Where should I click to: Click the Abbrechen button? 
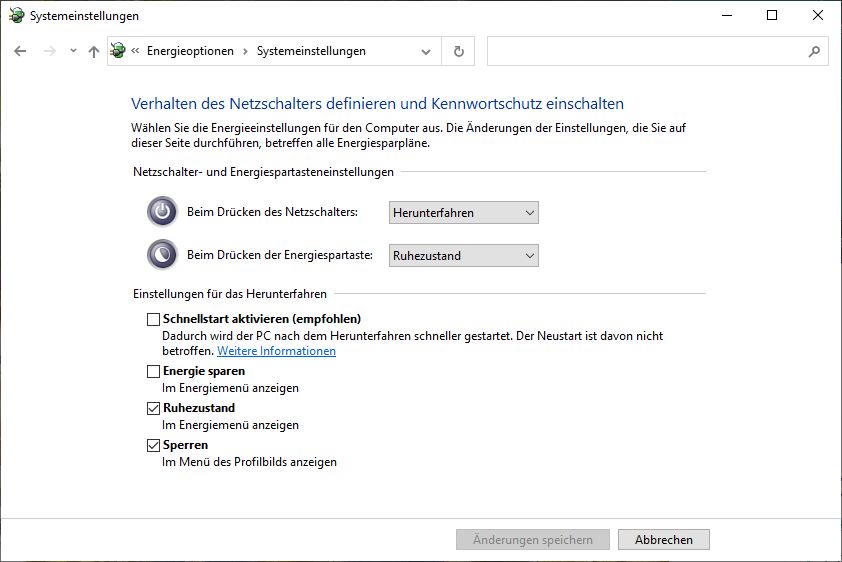tap(664, 539)
